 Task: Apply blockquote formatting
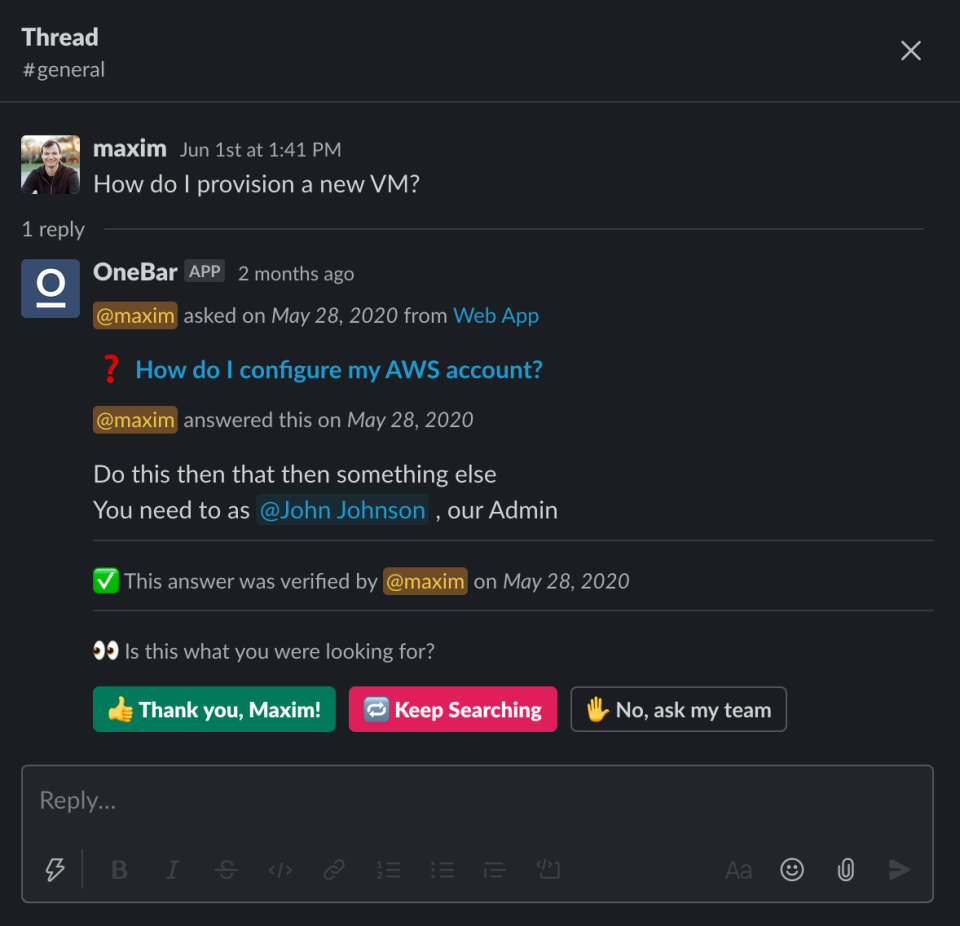pos(495,870)
